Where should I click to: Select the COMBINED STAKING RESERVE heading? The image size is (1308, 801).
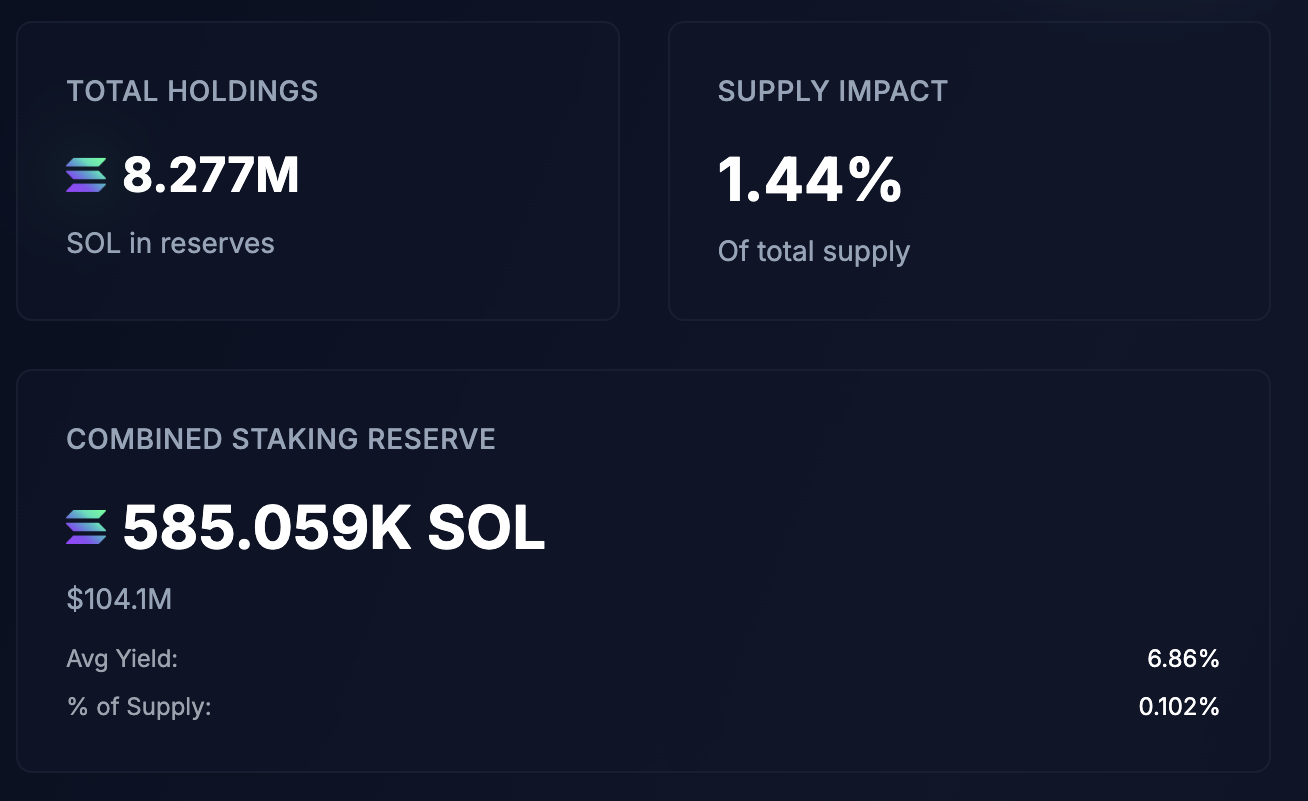pos(281,439)
